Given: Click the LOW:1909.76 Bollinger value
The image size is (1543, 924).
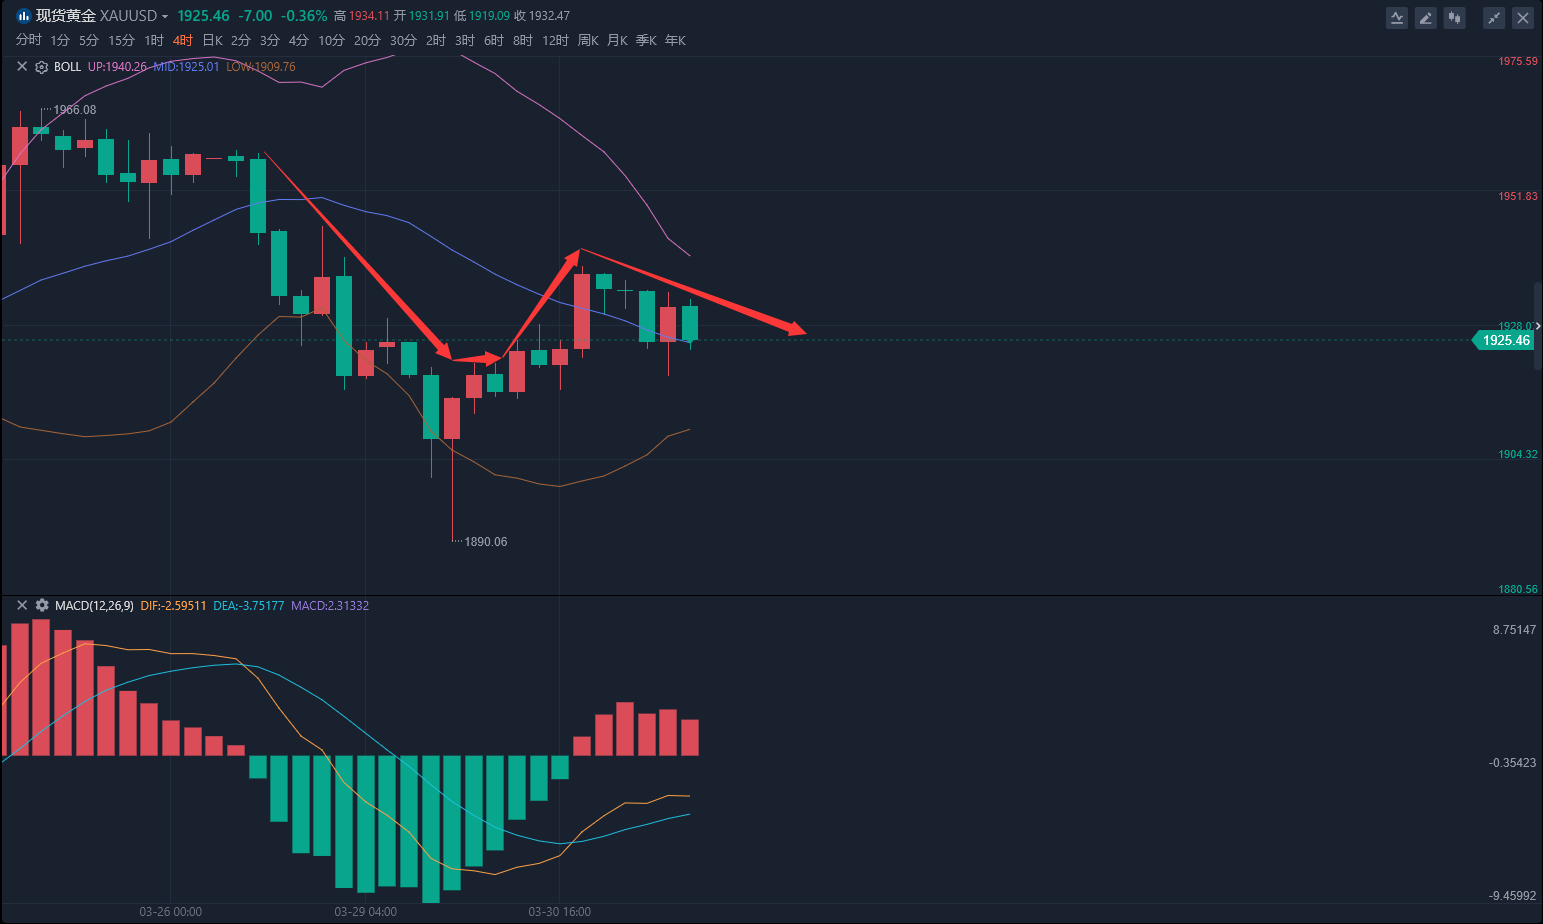Looking at the screenshot, I should pyautogui.click(x=261, y=67).
